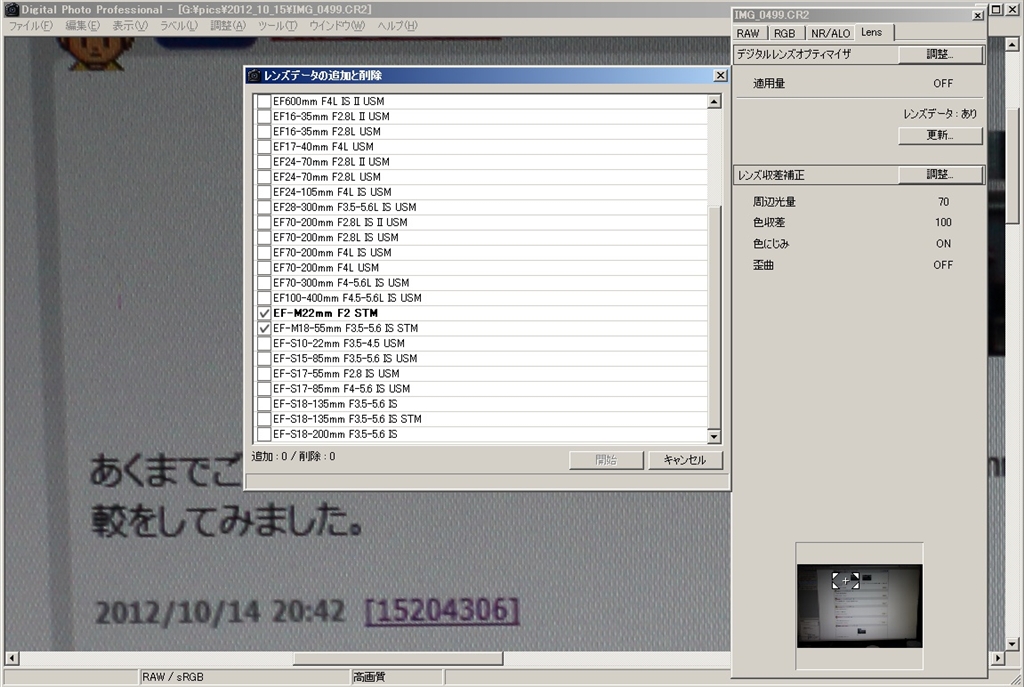Viewport: 1024px width, 687px height.
Task: Check the EF16-35mm F2.8L II USM lens
Action: (x=264, y=116)
